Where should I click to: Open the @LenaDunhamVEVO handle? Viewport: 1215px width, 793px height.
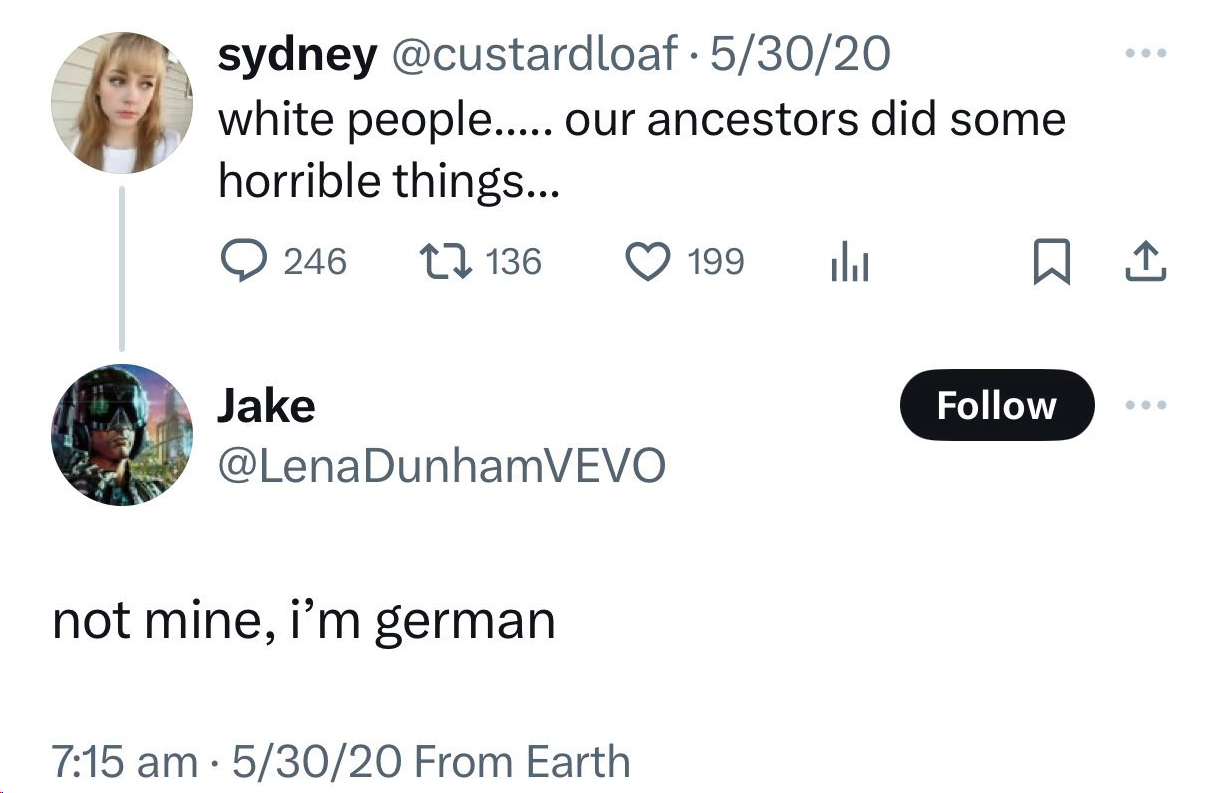click(441, 465)
